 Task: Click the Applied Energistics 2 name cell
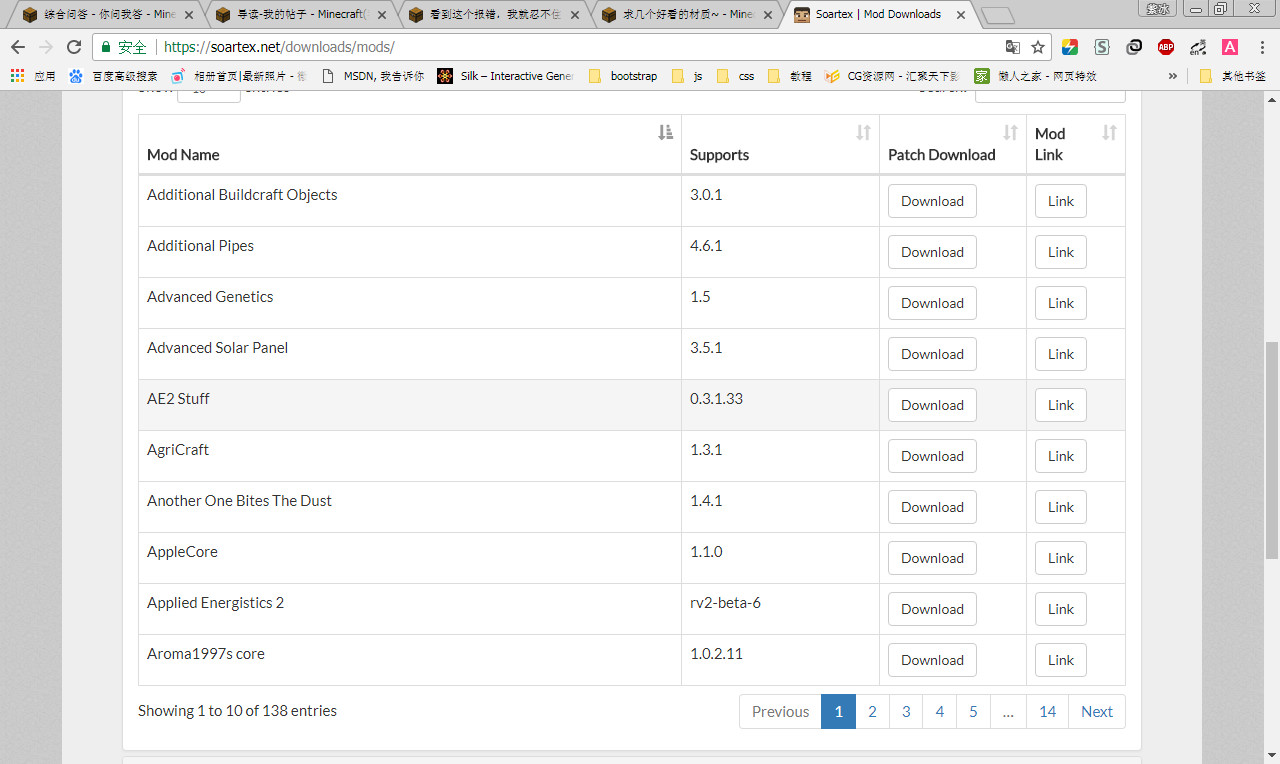410,609
